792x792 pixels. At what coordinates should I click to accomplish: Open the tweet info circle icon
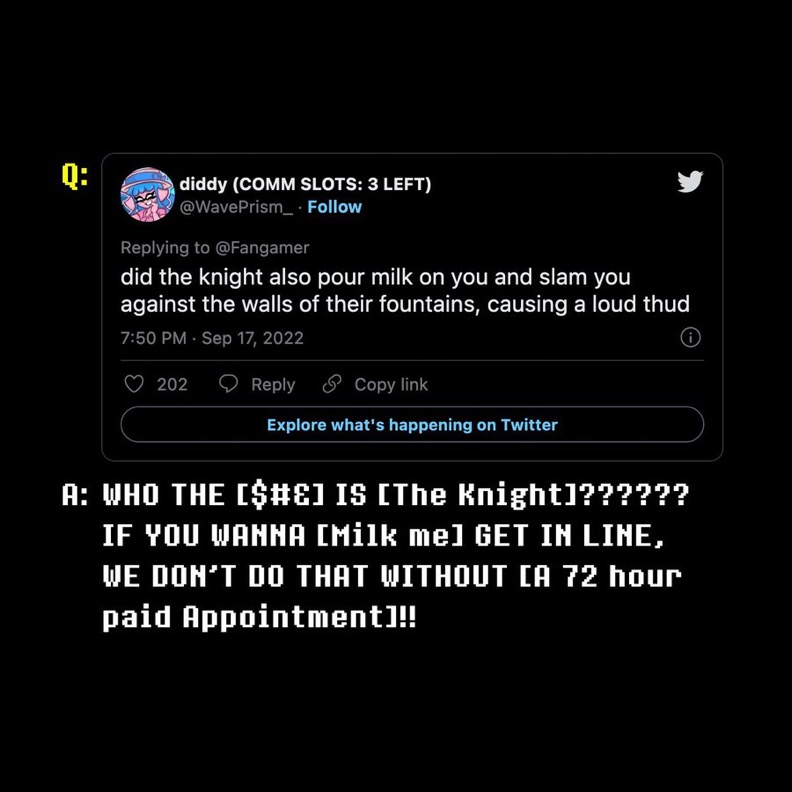[x=690, y=337]
